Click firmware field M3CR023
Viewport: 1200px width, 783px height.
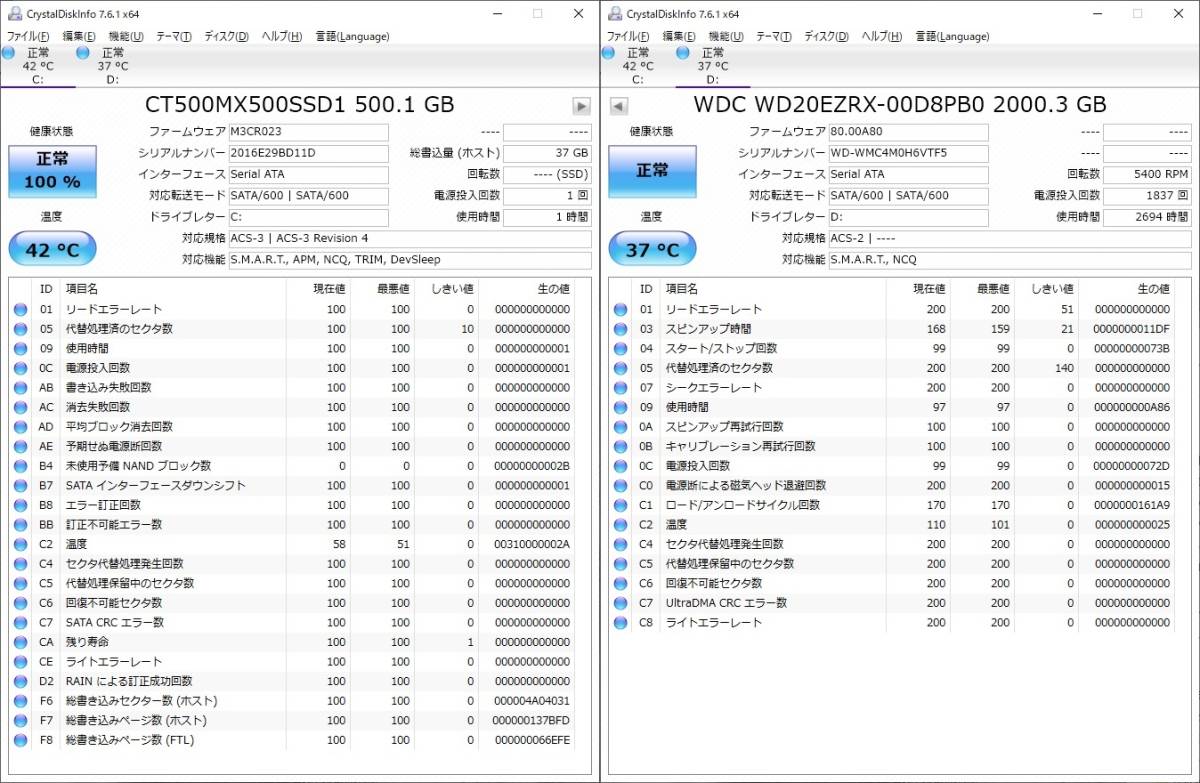[x=308, y=132]
